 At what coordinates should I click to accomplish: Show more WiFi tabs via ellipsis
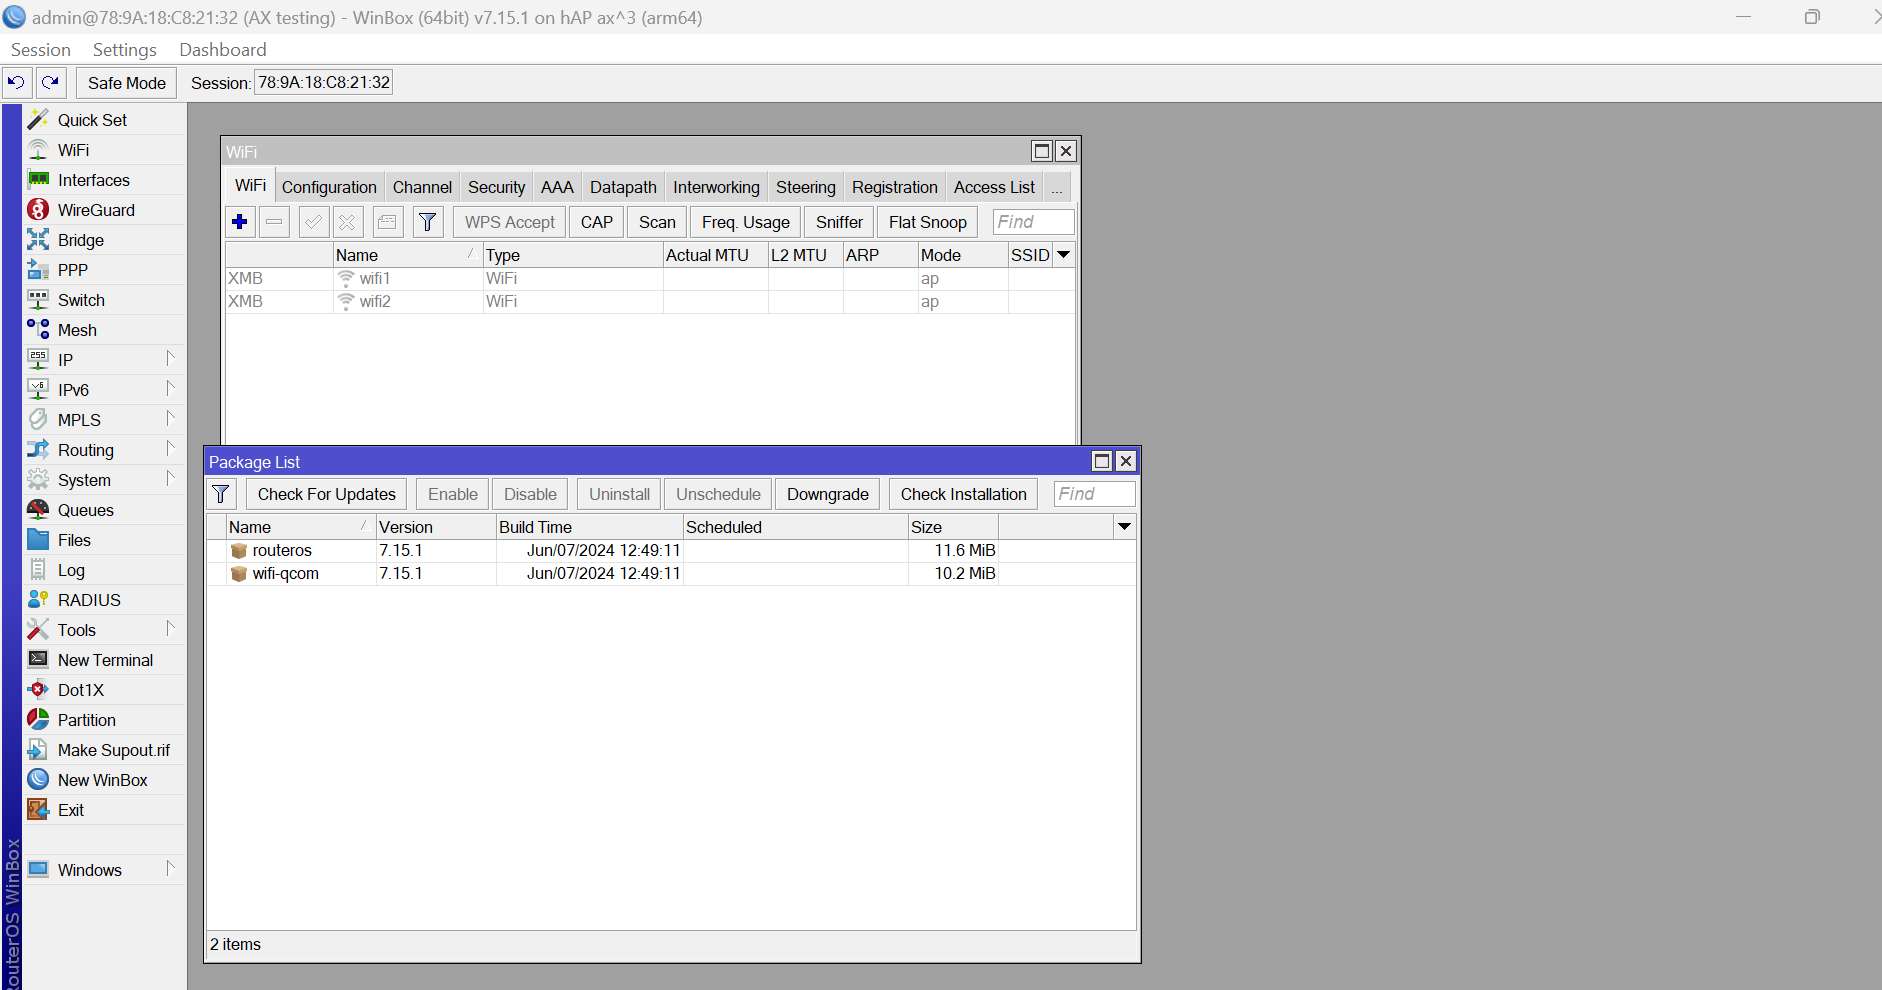[1057, 187]
